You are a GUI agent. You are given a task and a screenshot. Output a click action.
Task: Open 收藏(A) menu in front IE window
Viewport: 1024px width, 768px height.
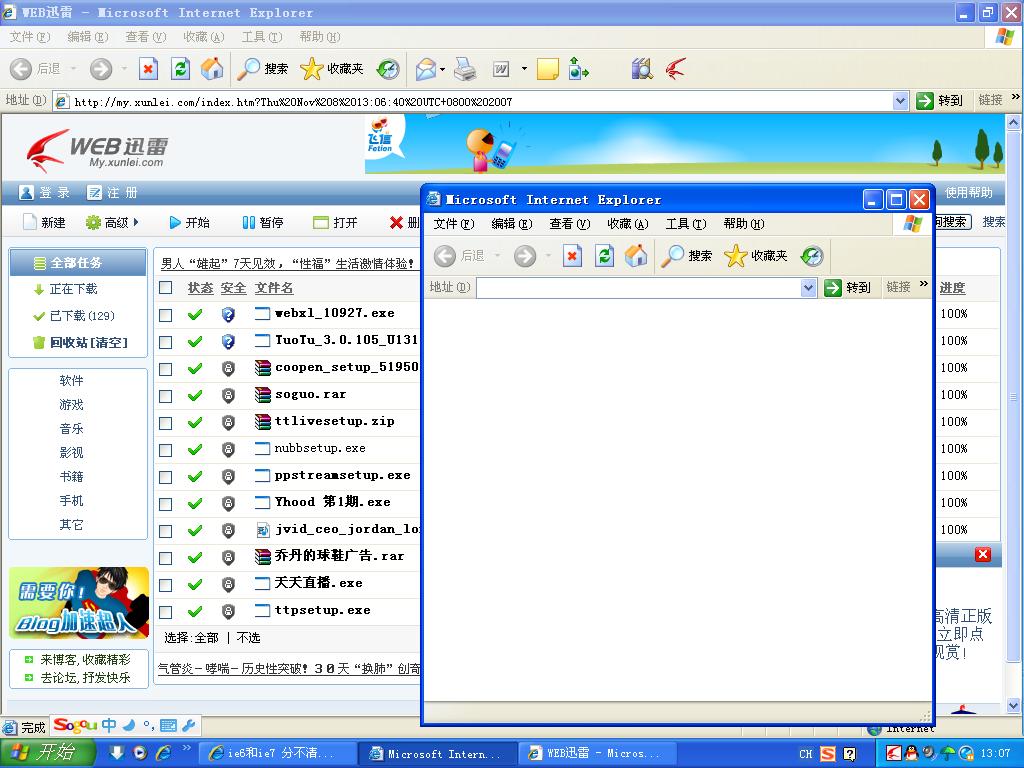click(x=628, y=224)
